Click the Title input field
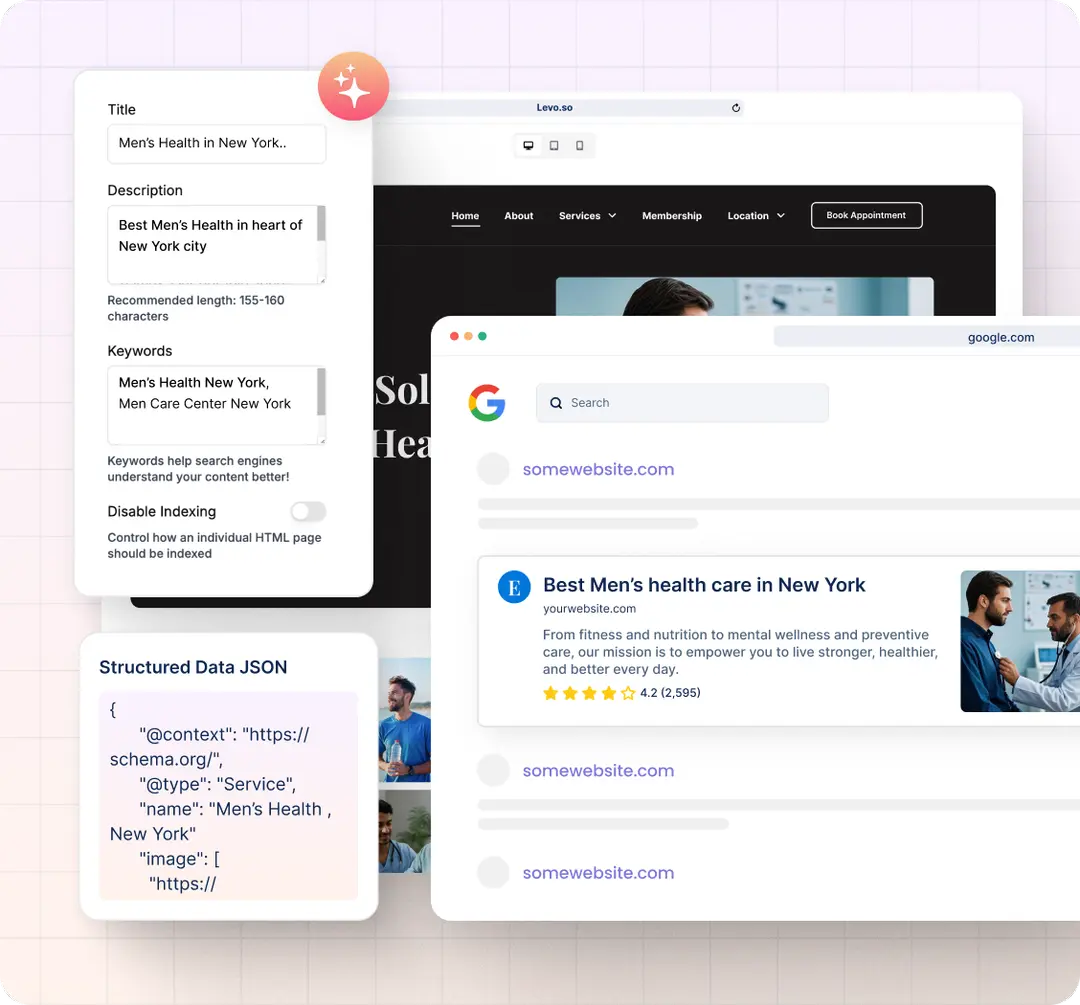Screen dimensions: 1080x1005 216,143
